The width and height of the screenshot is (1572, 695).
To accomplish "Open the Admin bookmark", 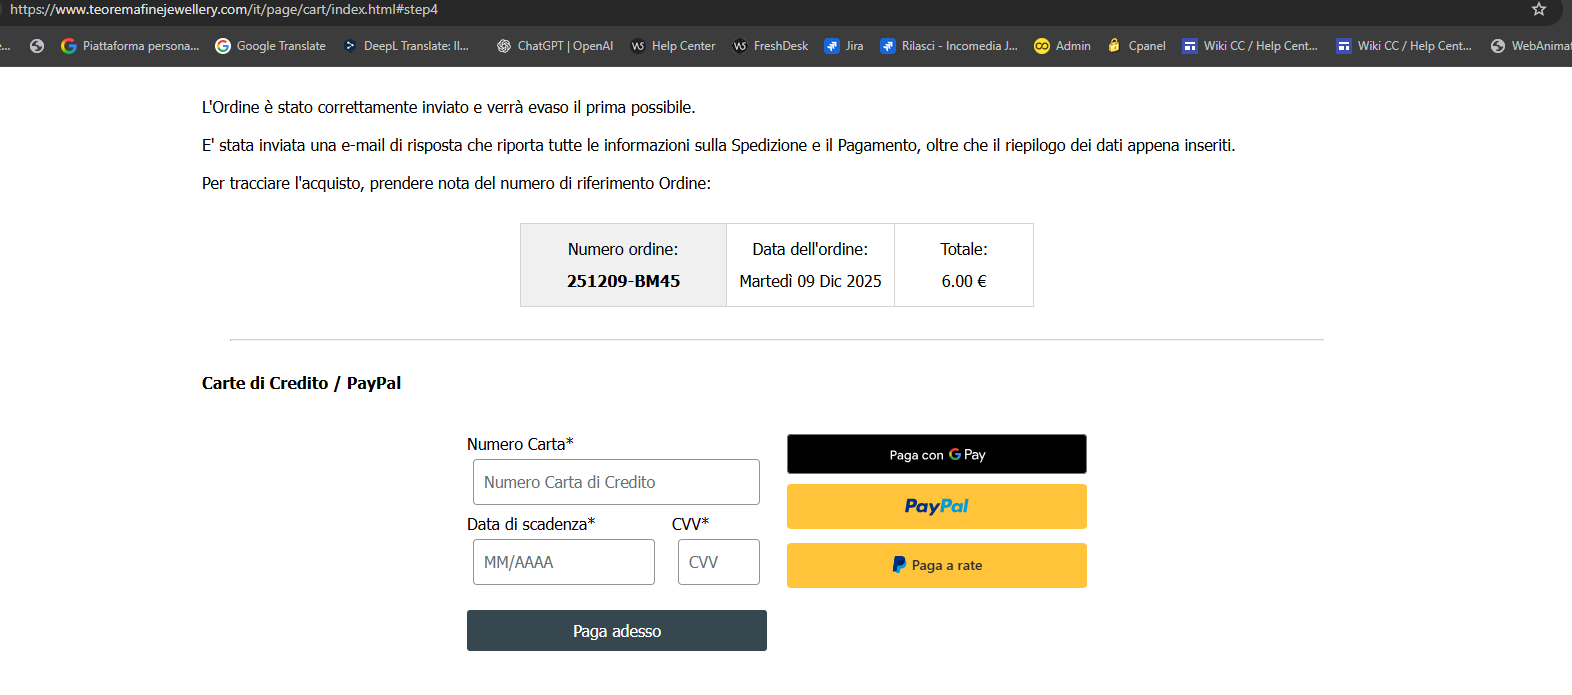I will (x=1062, y=46).
